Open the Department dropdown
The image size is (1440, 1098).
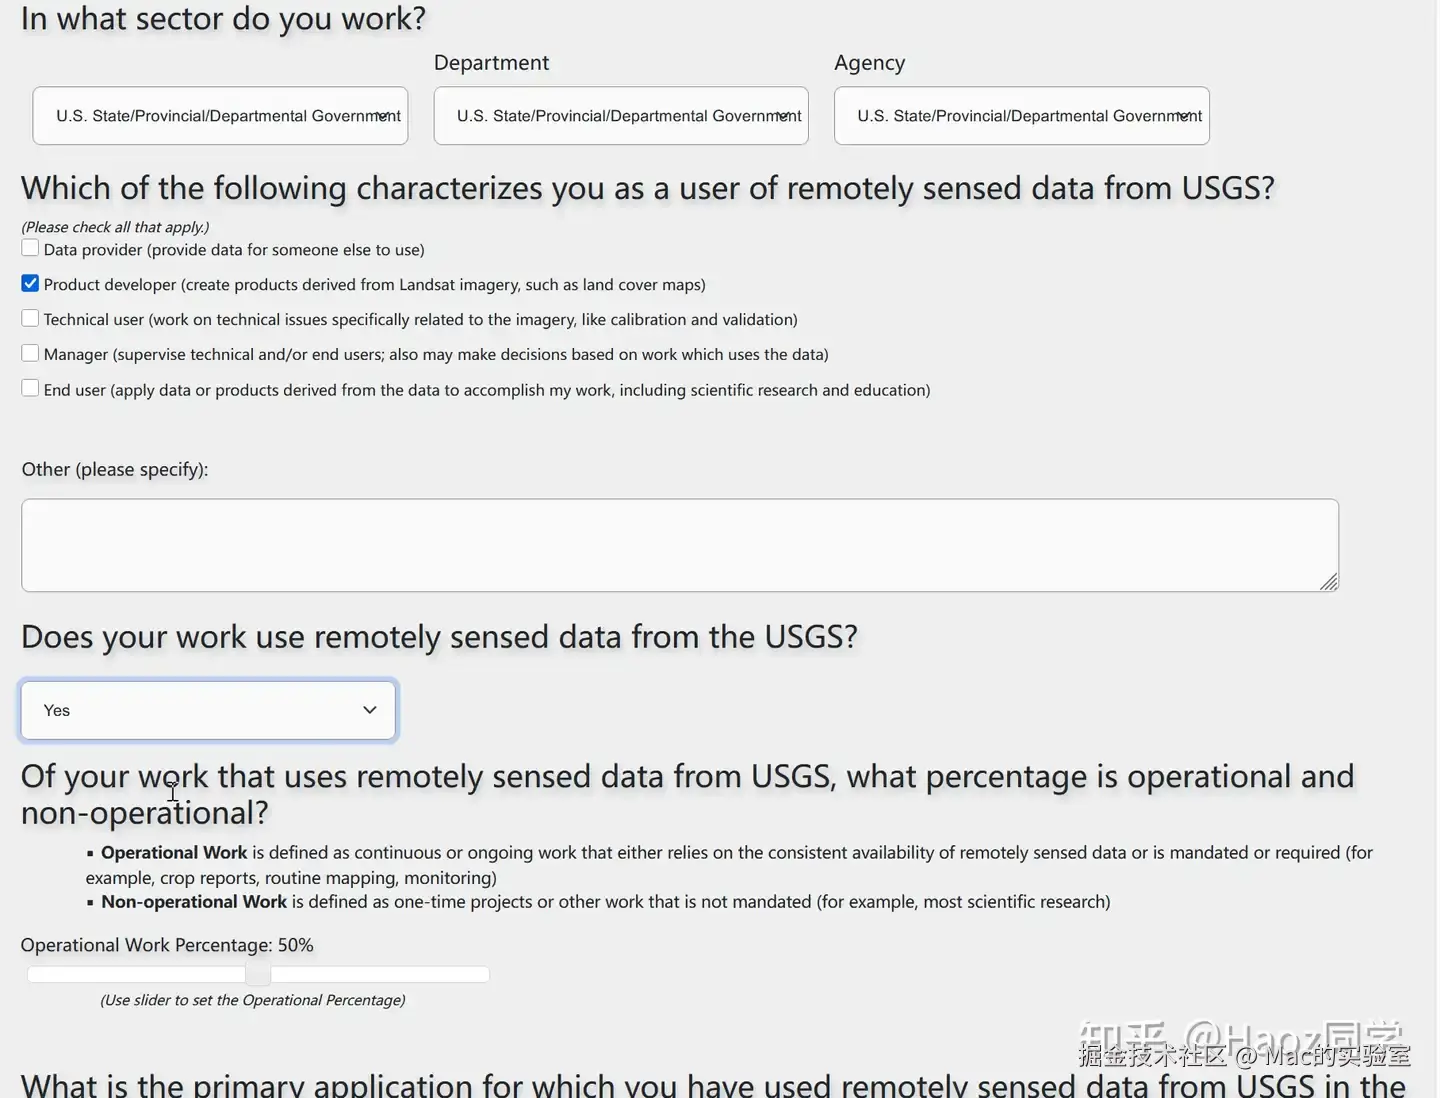pos(620,116)
